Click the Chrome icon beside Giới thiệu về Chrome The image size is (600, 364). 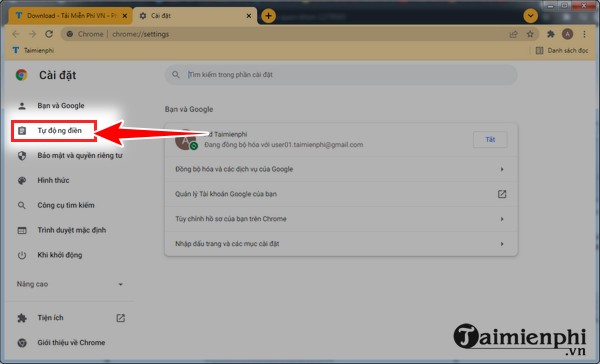(22, 343)
